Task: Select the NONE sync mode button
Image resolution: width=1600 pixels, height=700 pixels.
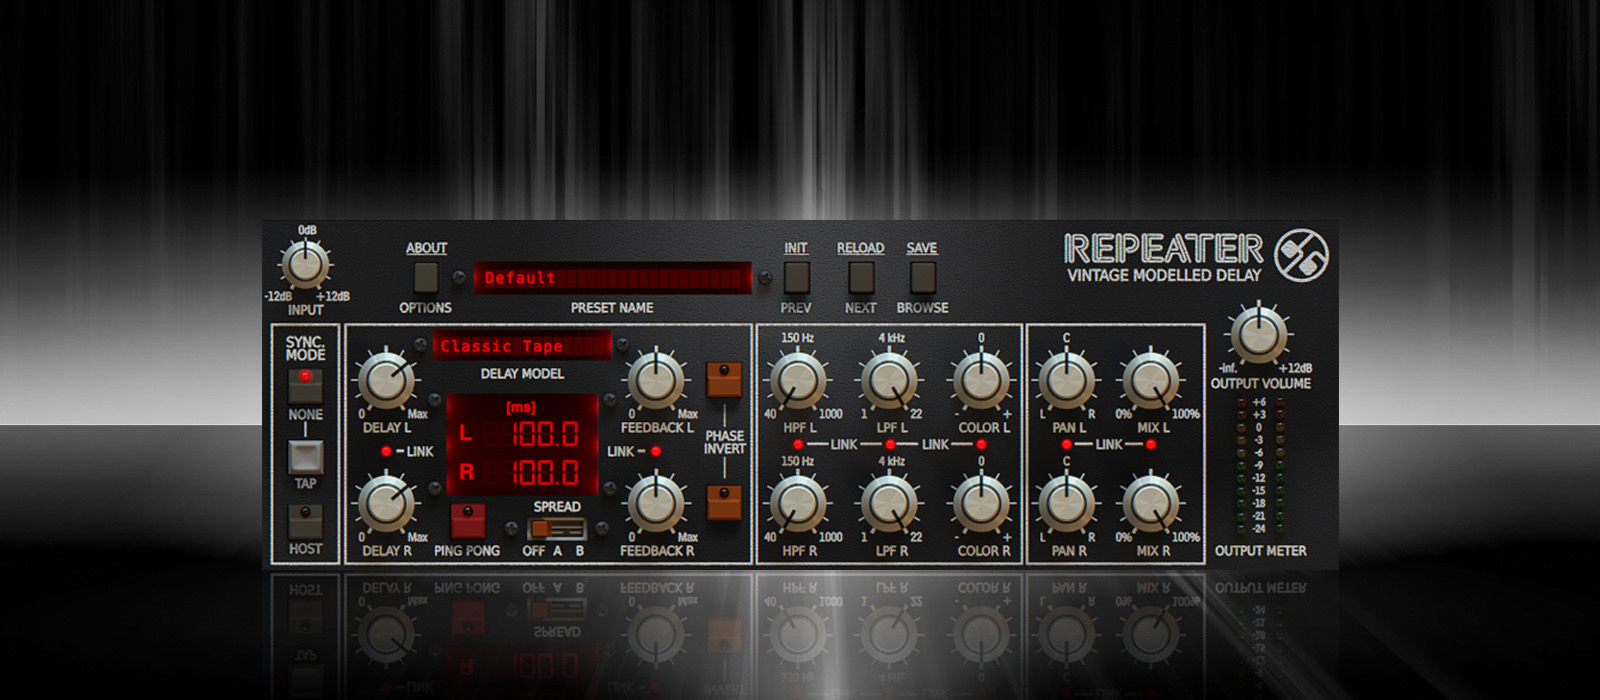Action: pyautogui.click(x=305, y=385)
